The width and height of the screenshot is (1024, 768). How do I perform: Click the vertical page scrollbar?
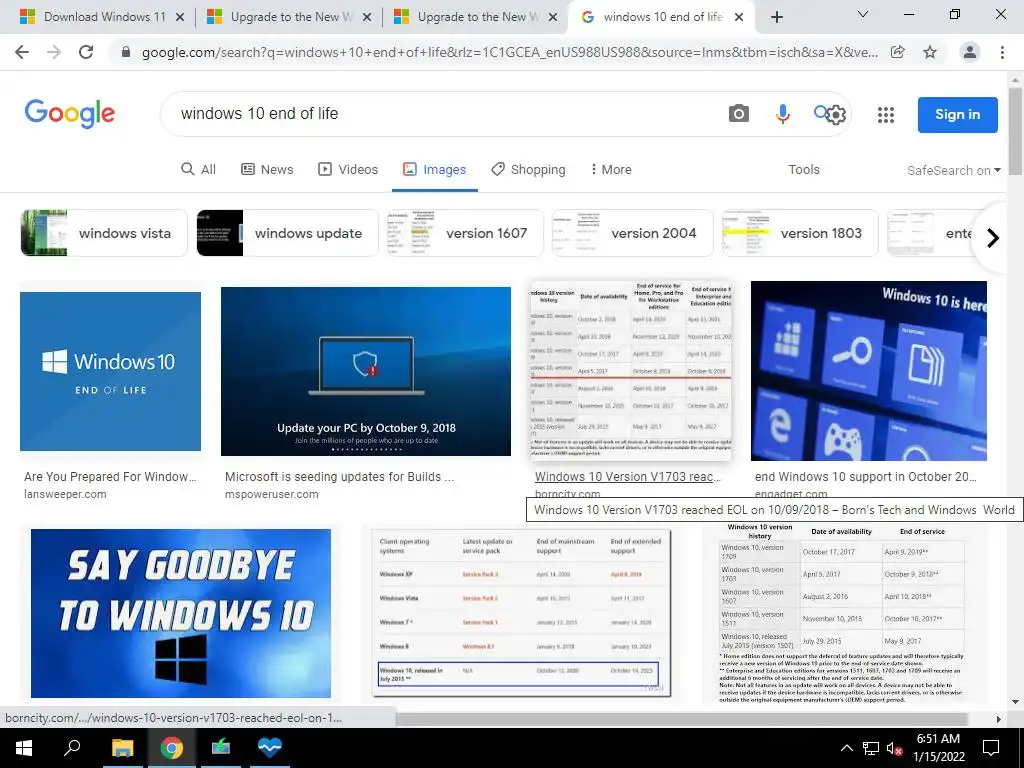(x=1015, y=131)
